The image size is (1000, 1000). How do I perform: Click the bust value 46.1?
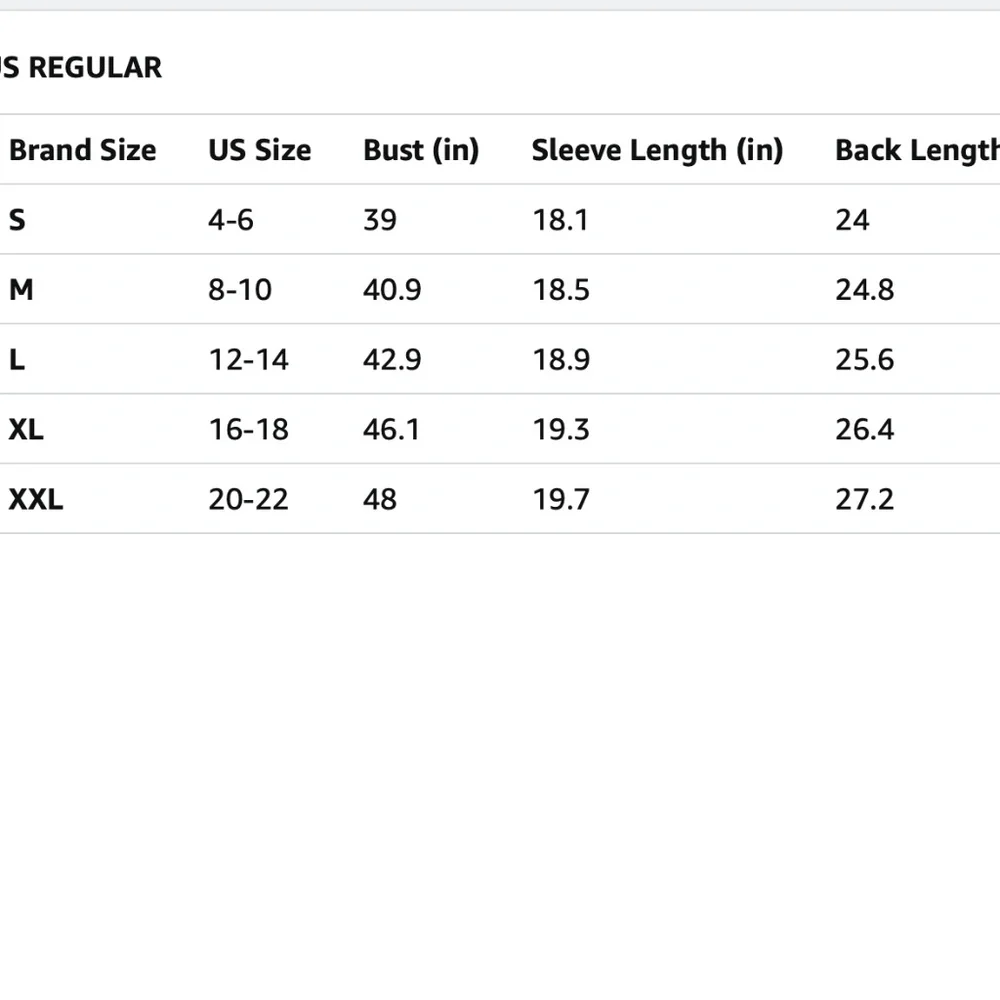[x=392, y=429]
